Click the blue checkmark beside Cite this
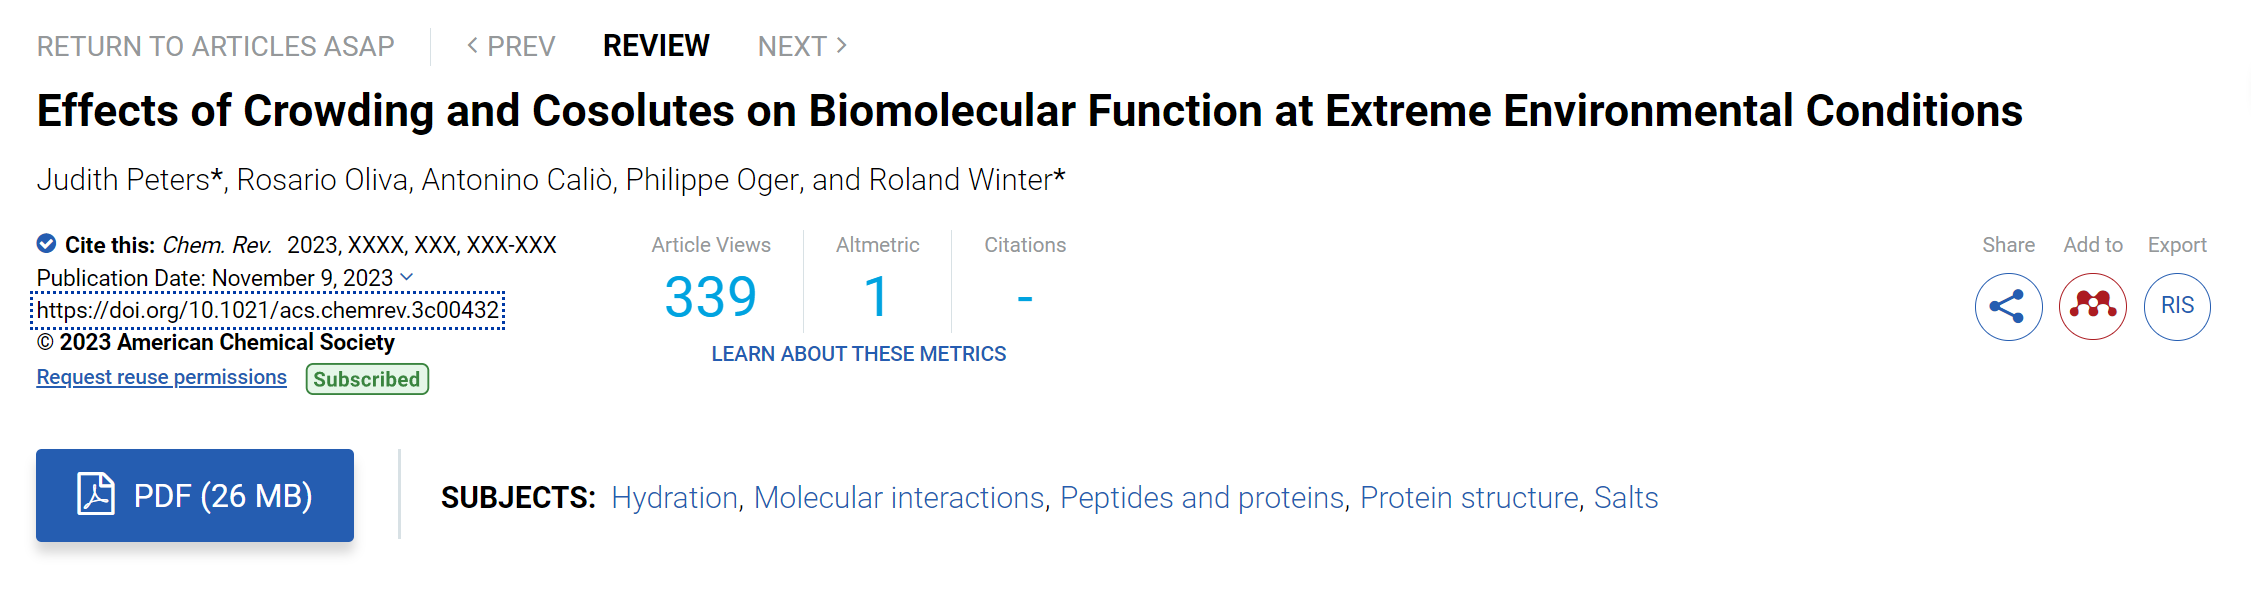 tap(46, 243)
